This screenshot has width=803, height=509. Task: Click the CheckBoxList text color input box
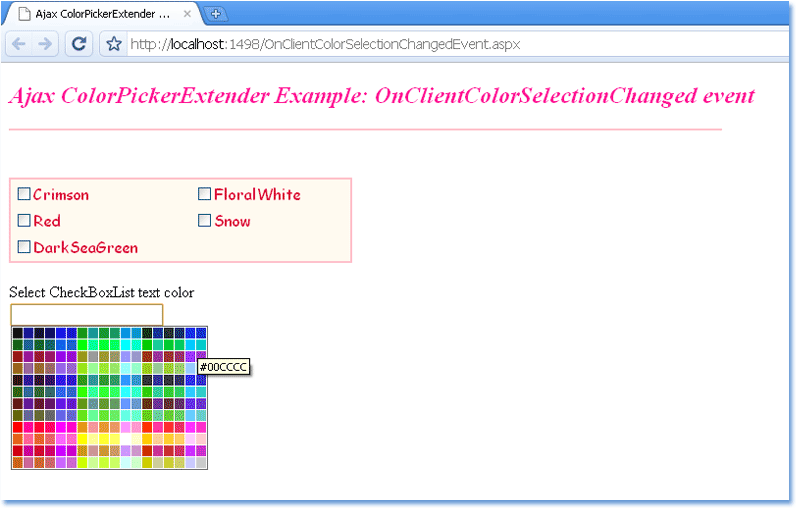[87, 314]
